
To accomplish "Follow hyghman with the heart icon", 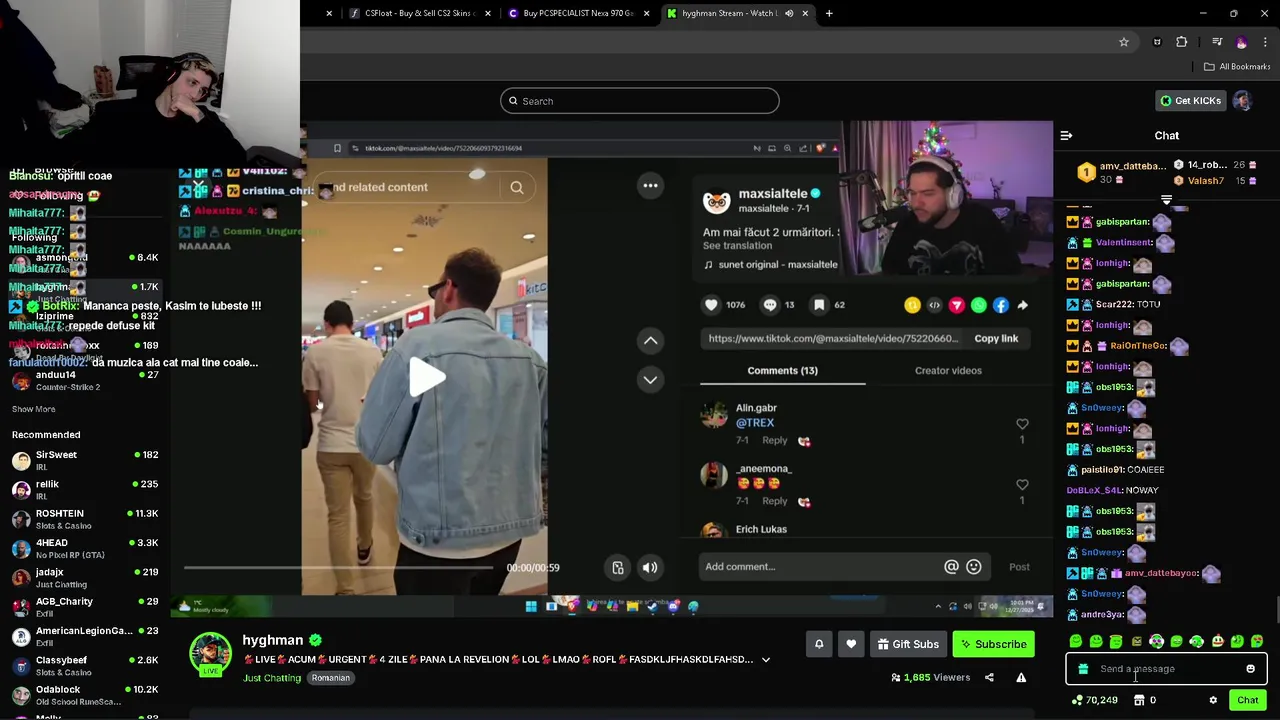I will click(851, 644).
